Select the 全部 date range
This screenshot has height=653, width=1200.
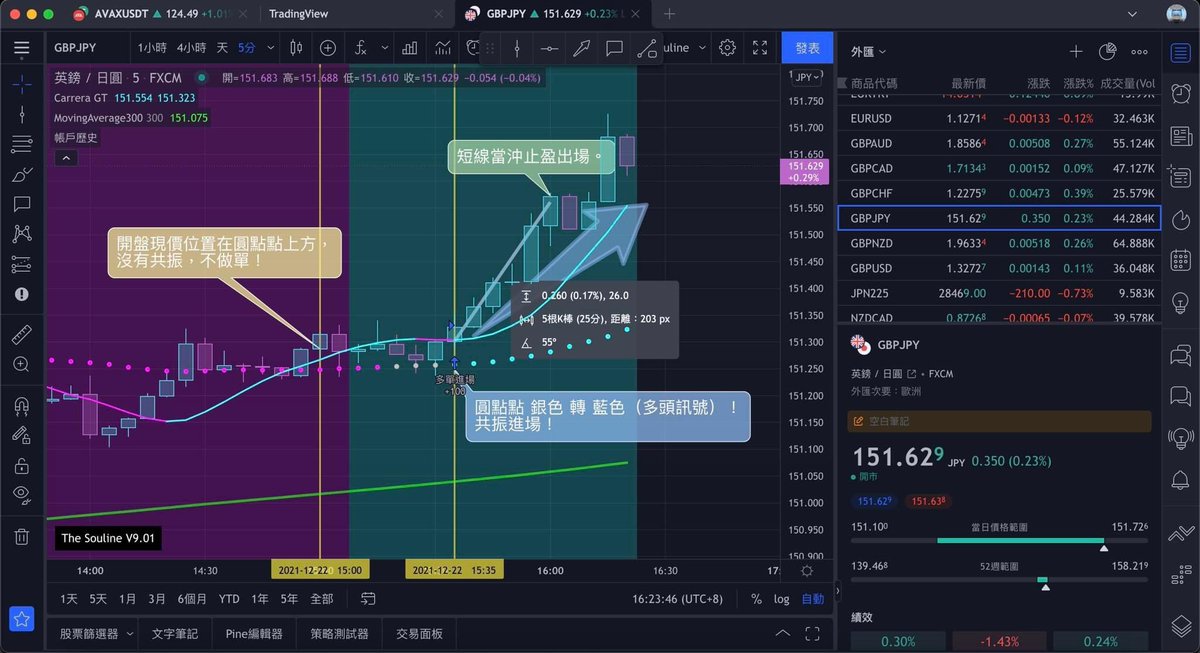pyautogui.click(x=321, y=598)
